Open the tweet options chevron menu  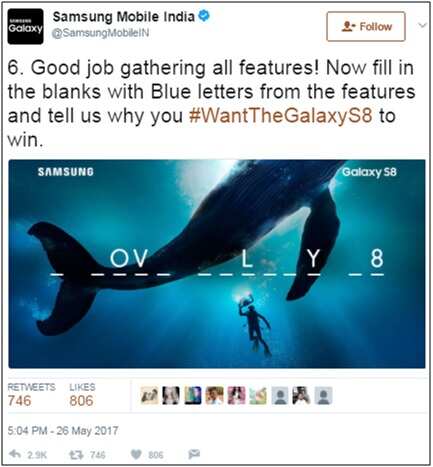(x=422, y=25)
